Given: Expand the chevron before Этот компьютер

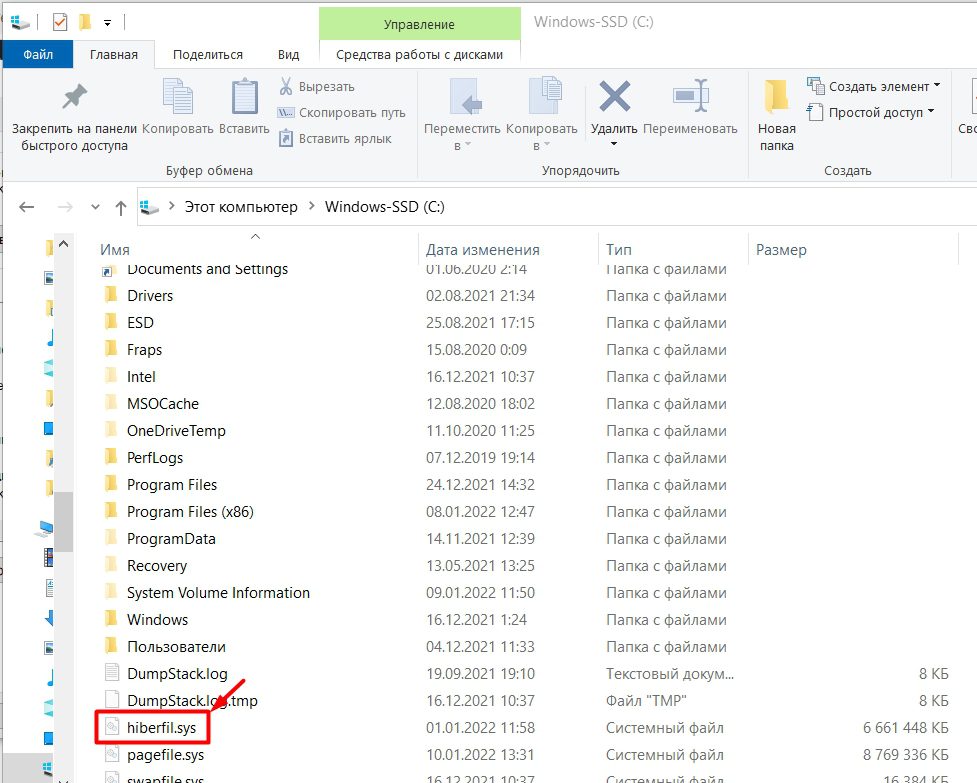Looking at the screenshot, I should (171, 206).
